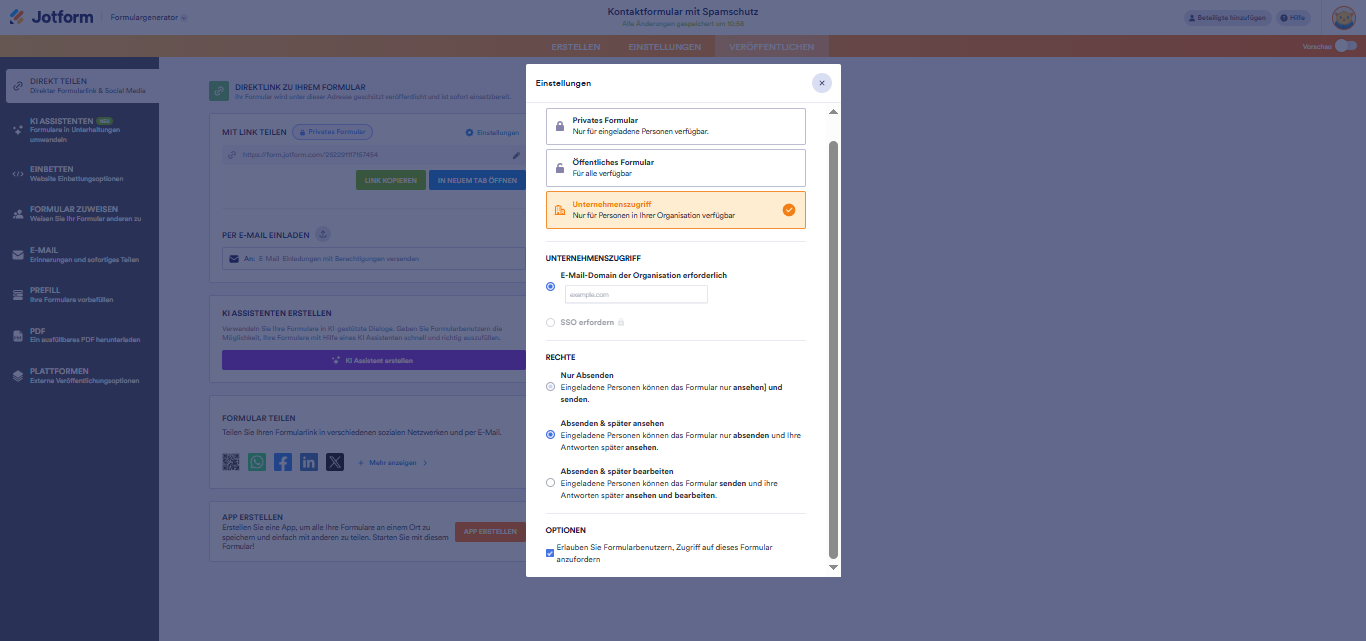Share the form via X icon
The width and height of the screenshot is (1366, 641).
pos(335,462)
